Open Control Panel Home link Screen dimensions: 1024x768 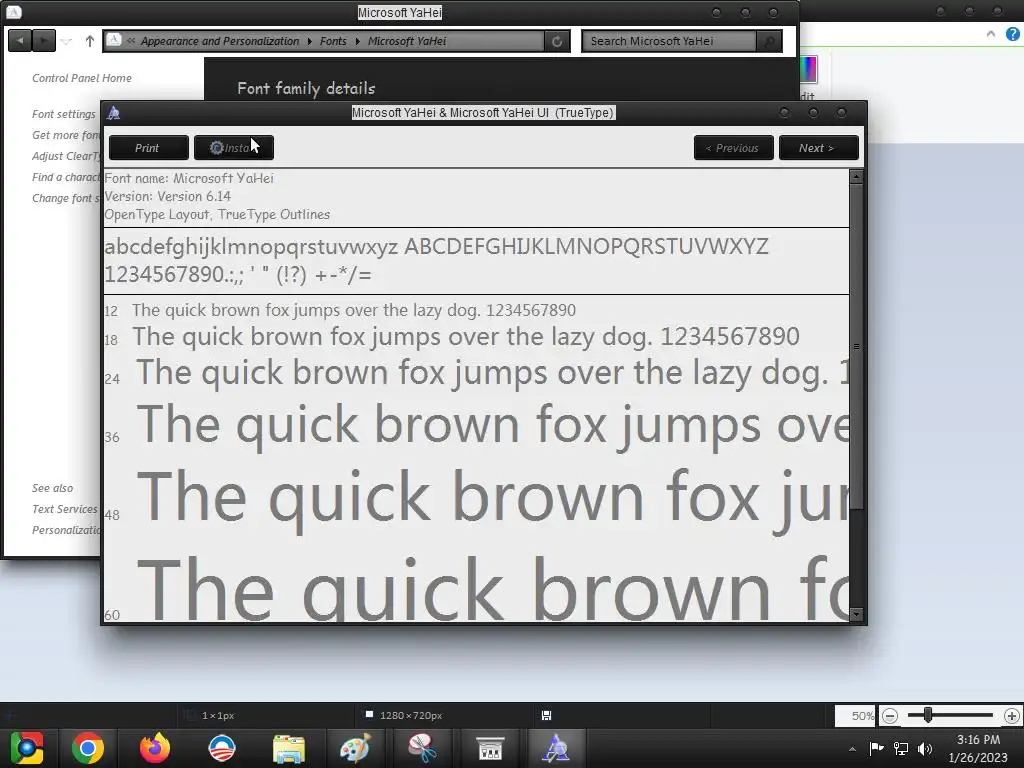click(82, 78)
